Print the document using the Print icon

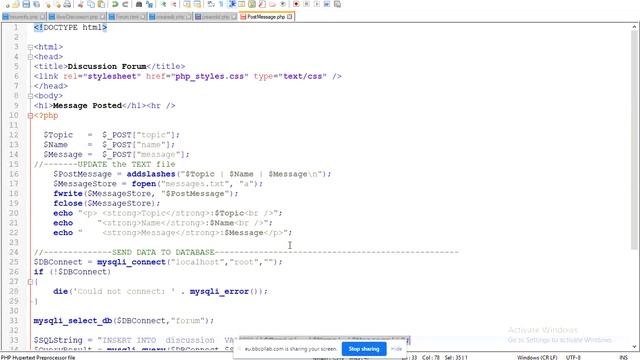click(x=67, y=4)
